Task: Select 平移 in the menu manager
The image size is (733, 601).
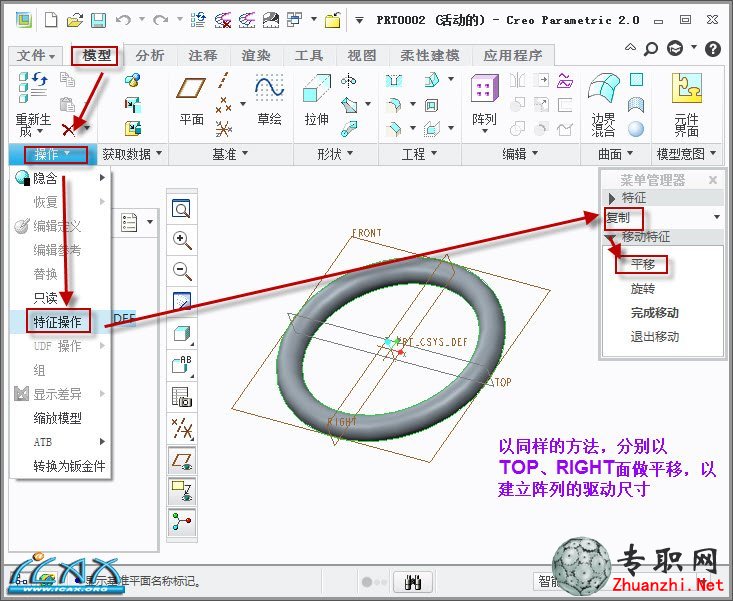Action: (x=643, y=265)
